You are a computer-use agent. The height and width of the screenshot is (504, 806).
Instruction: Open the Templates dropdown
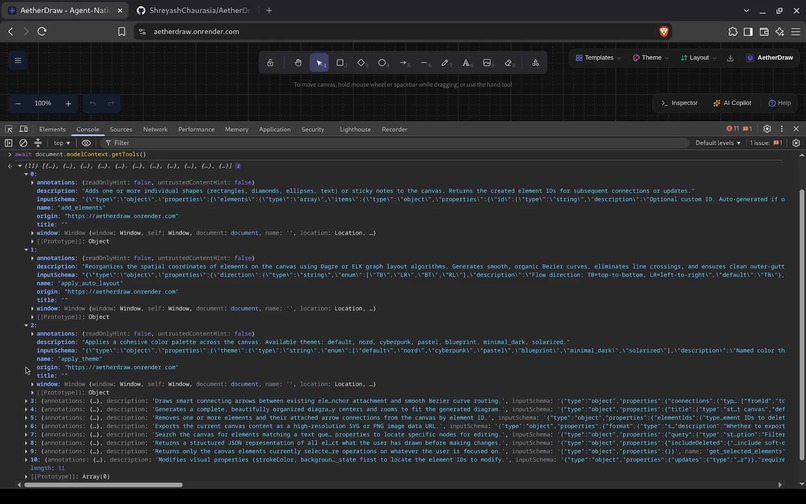coord(598,58)
